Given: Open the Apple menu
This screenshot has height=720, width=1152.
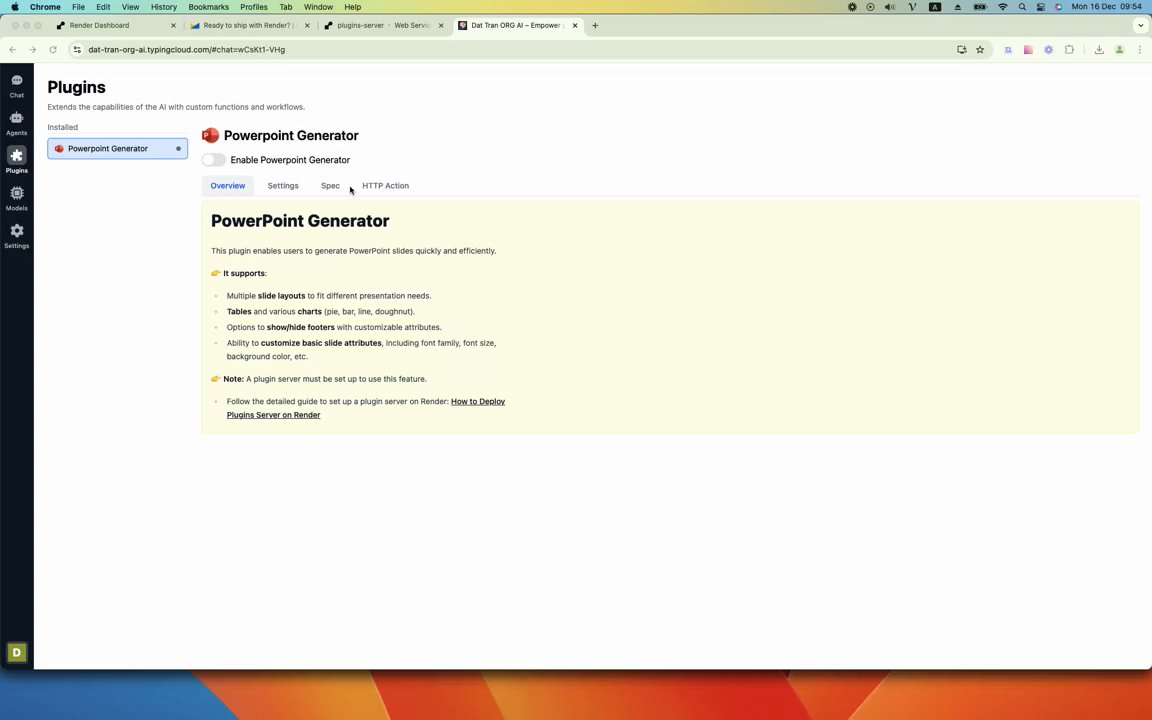Looking at the screenshot, I should (15, 7).
